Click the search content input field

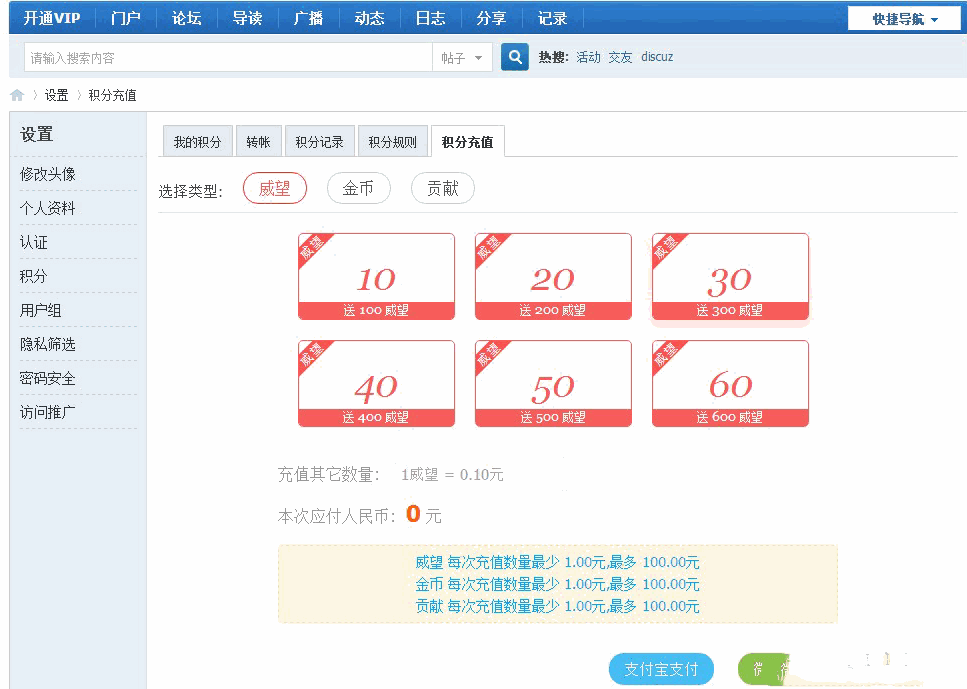228,58
